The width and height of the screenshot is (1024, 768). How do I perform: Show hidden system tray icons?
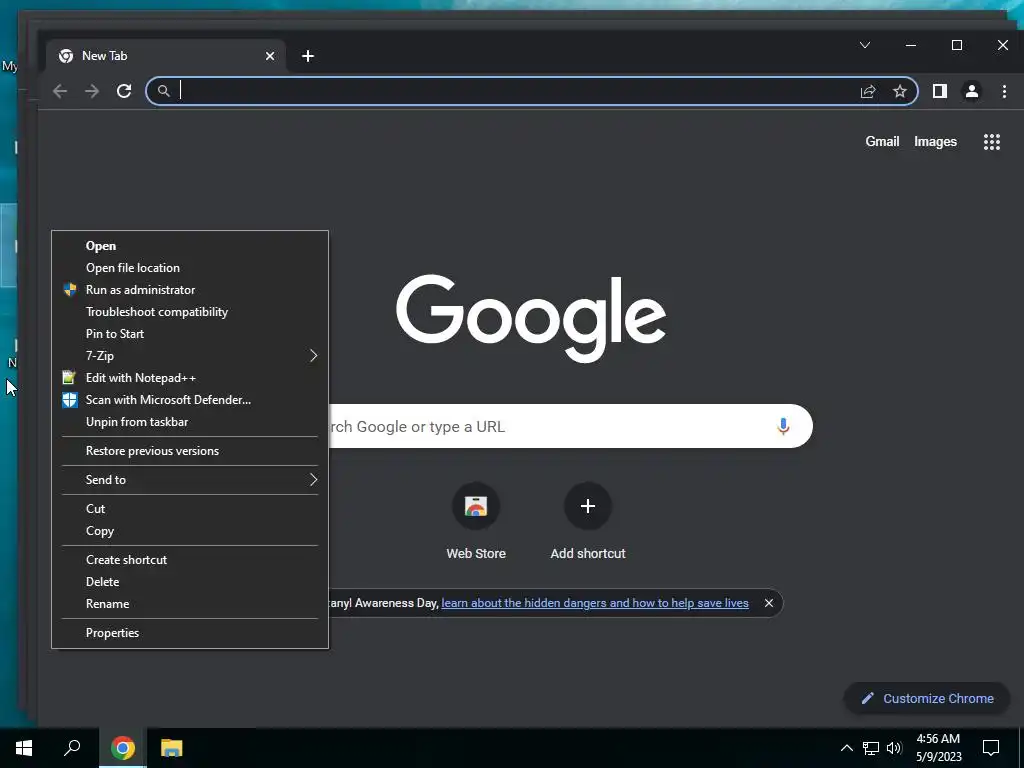[x=846, y=748]
